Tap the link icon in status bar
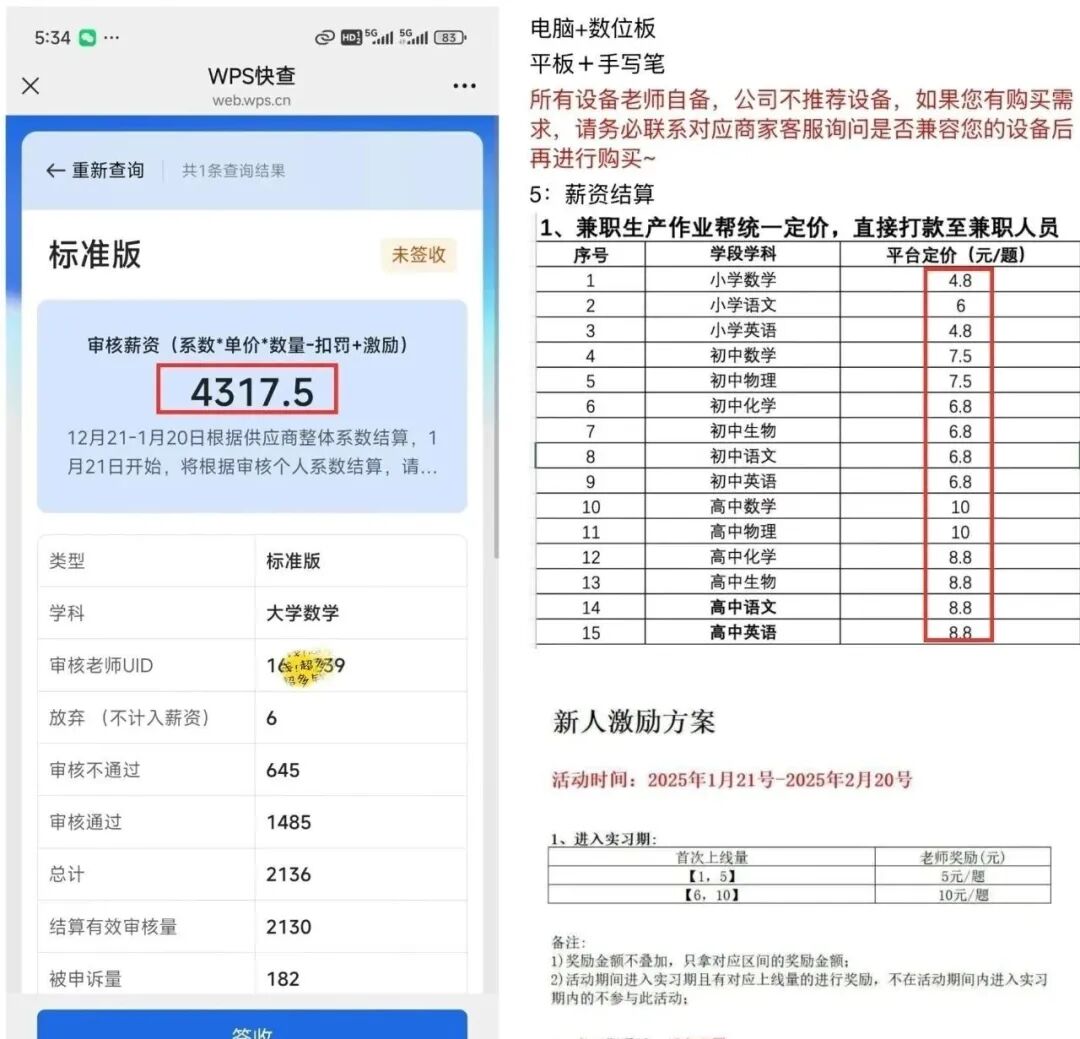The height and width of the screenshot is (1039, 1080). click(x=324, y=38)
